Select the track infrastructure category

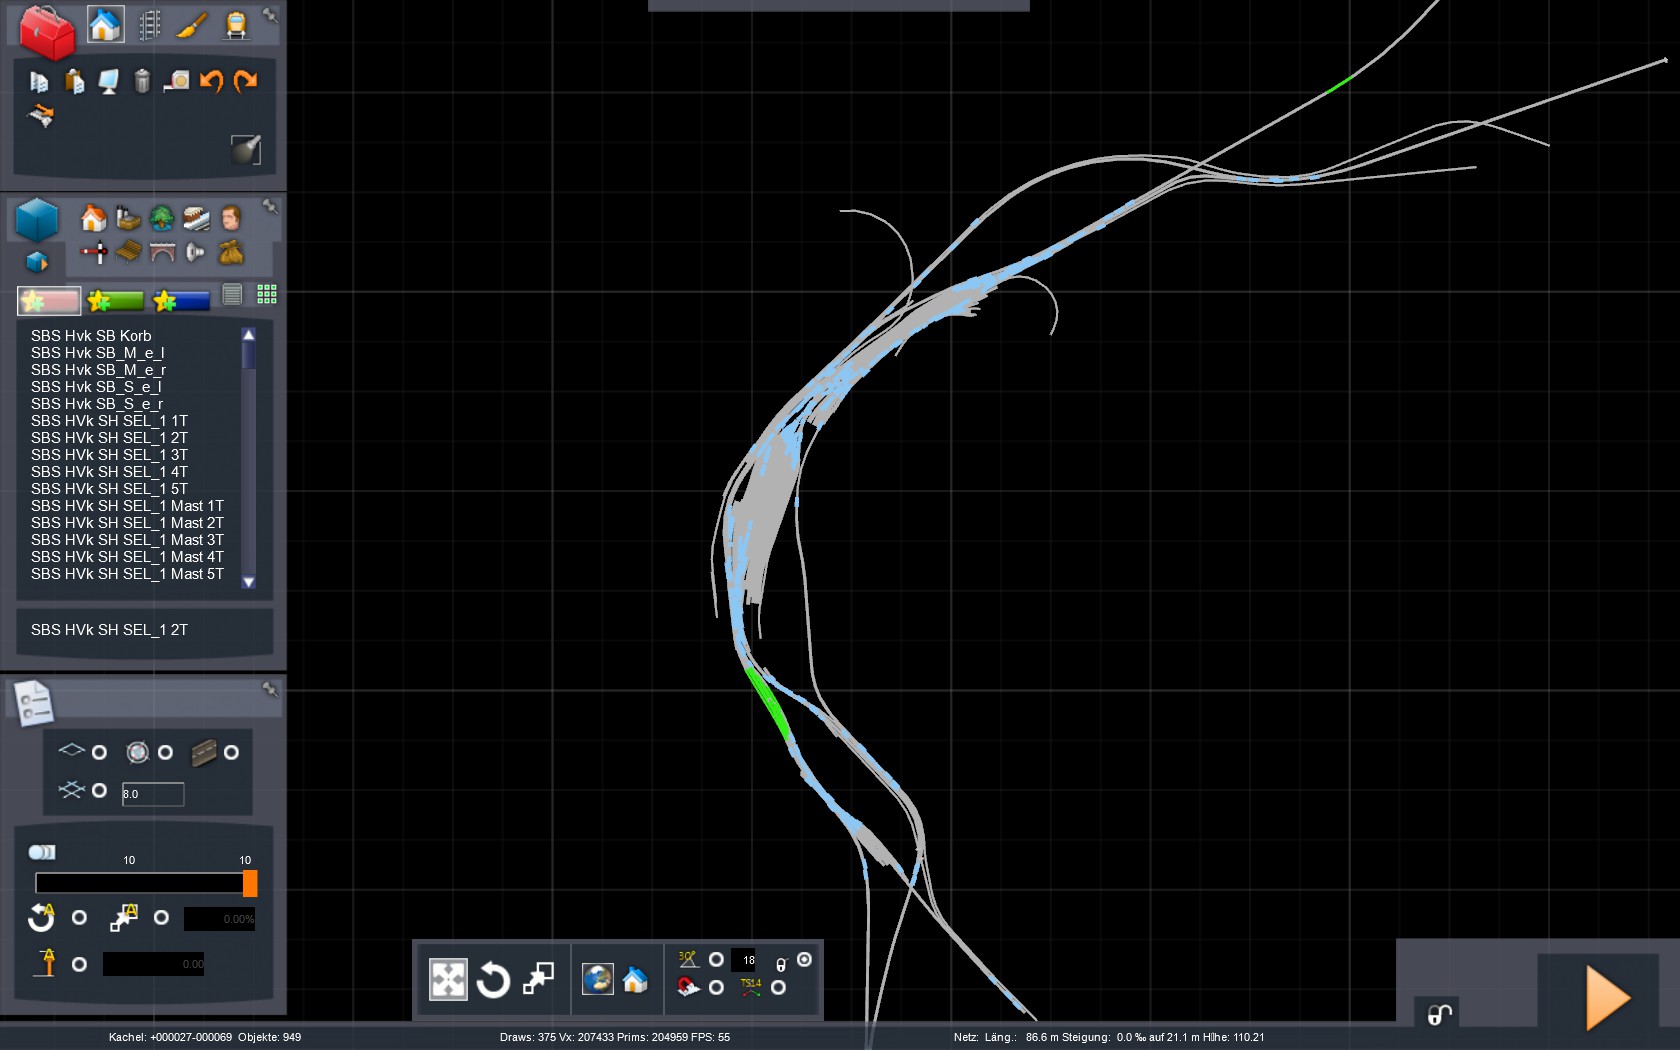[x=196, y=218]
